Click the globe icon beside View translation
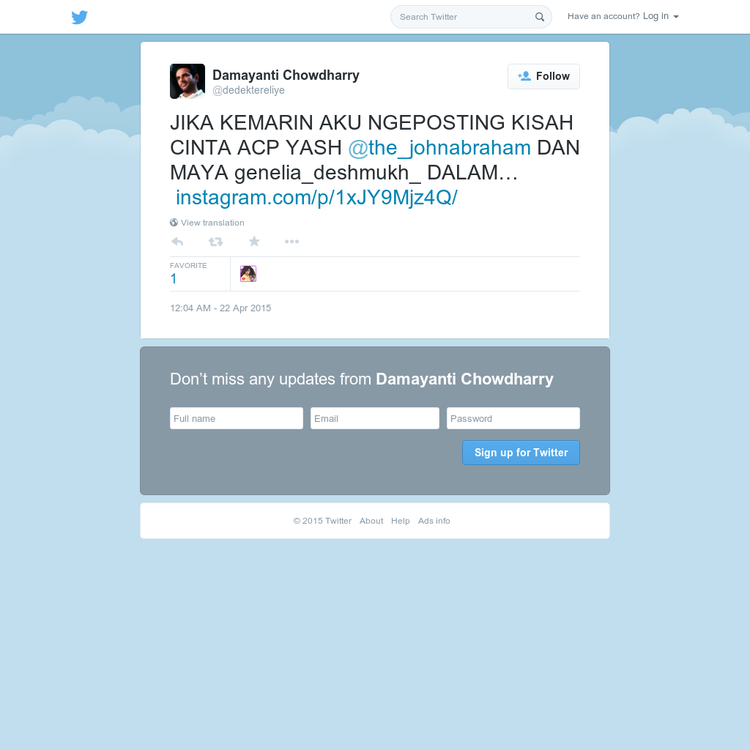The width and height of the screenshot is (750, 750). point(174,222)
